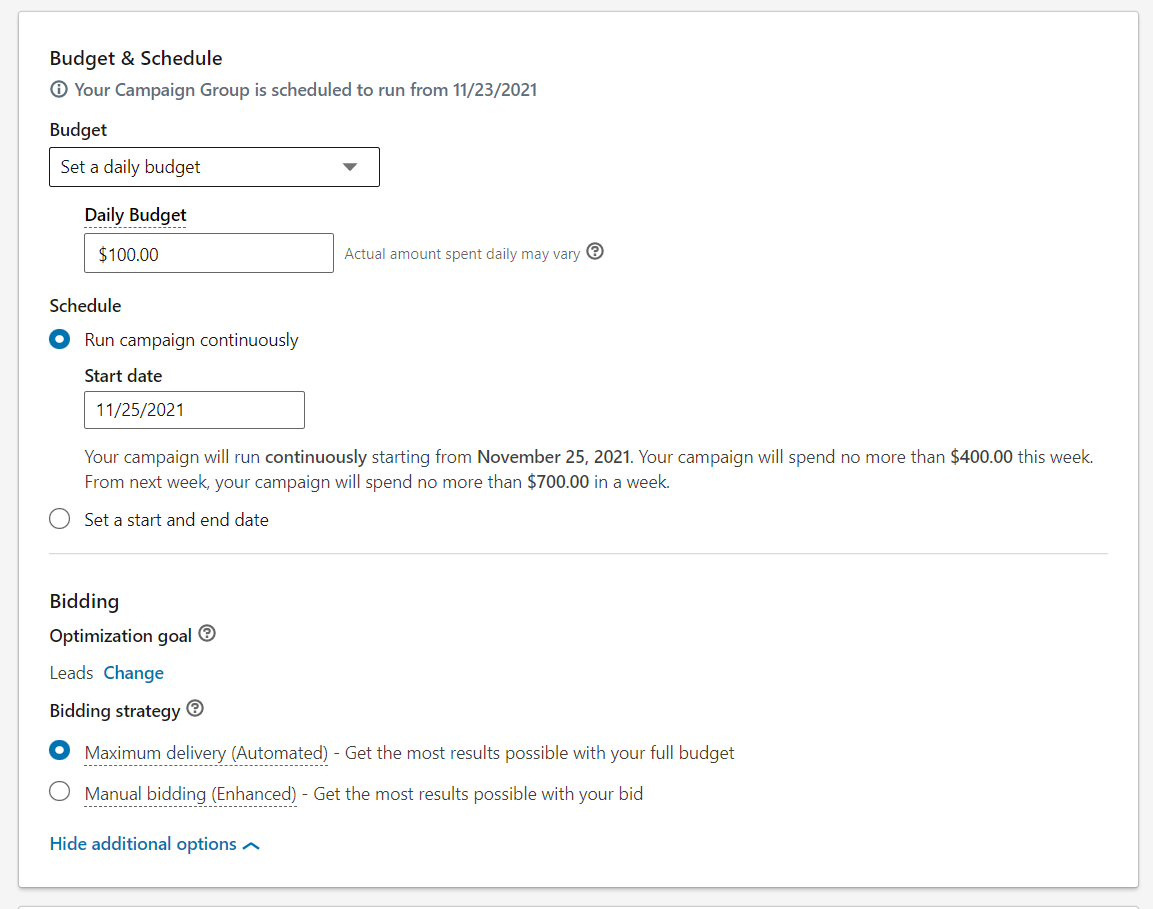1153x909 pixels.
Task: Collapse the additional options section
Action: click(x=143, y=844)
